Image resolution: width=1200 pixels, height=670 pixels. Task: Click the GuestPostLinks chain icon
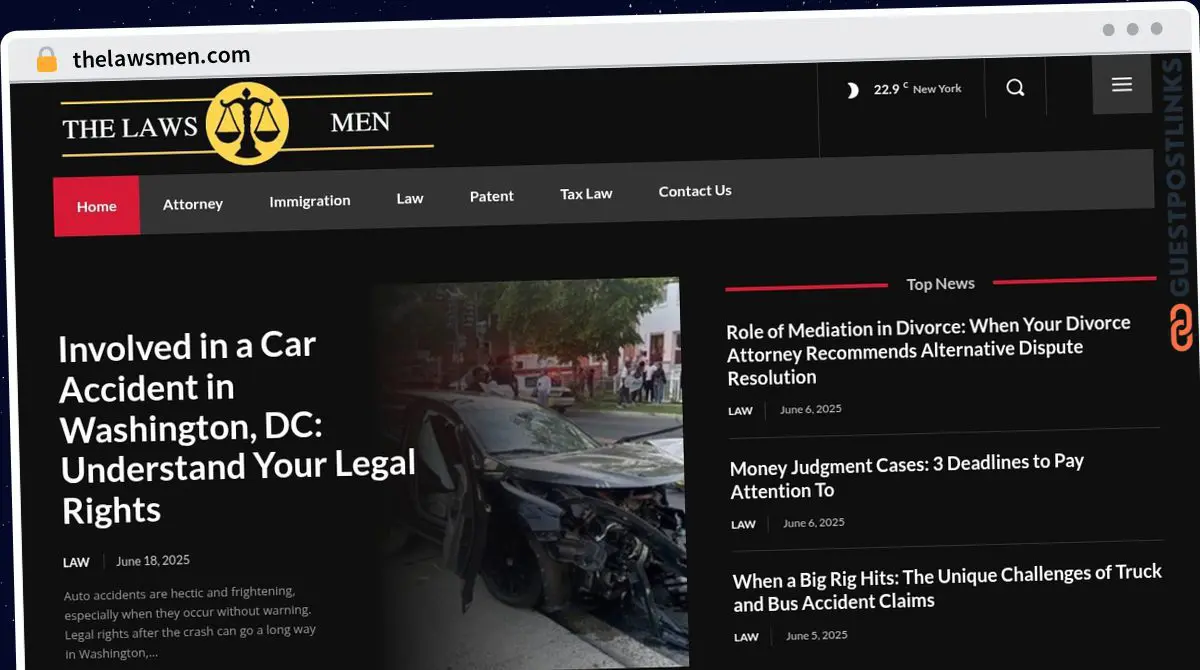1181,328
